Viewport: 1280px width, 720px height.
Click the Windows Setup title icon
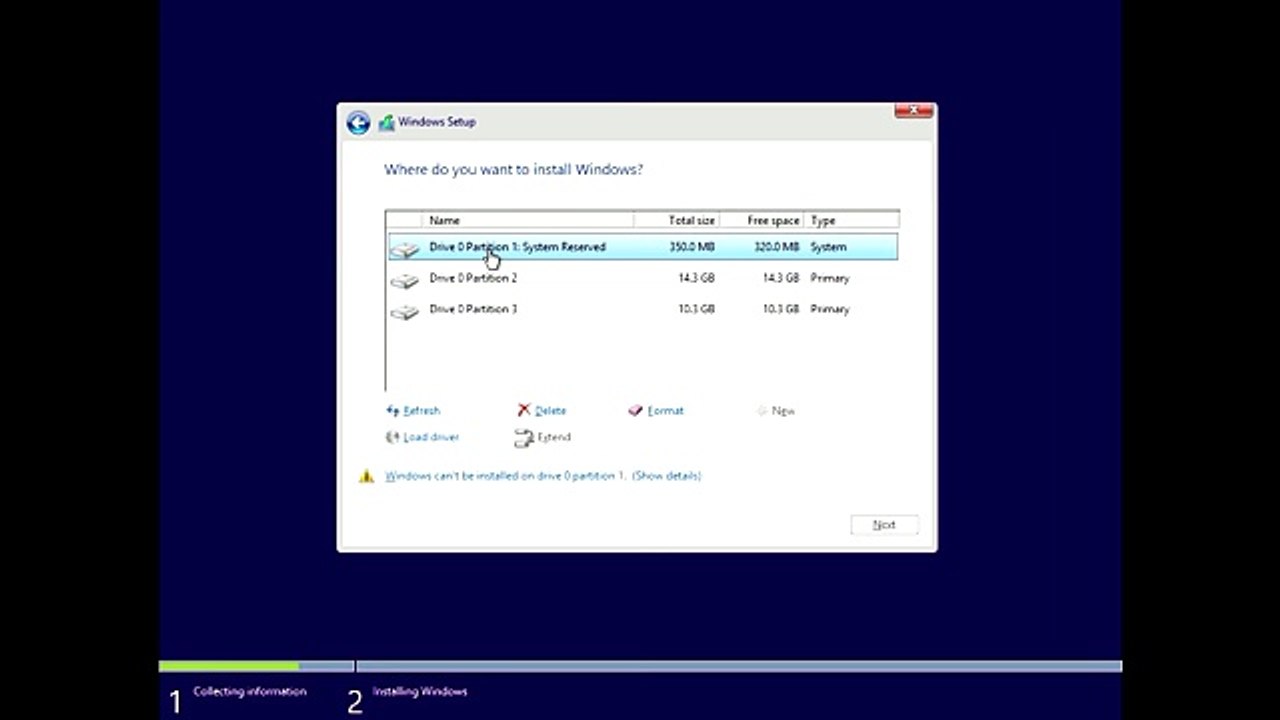pos(386,123)
